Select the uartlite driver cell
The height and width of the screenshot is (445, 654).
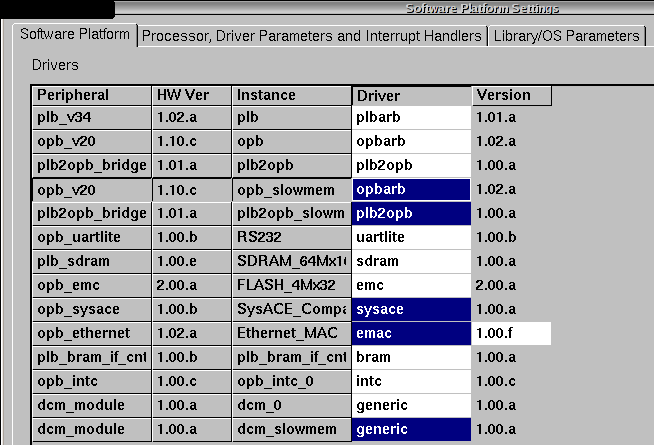(411, 237)
